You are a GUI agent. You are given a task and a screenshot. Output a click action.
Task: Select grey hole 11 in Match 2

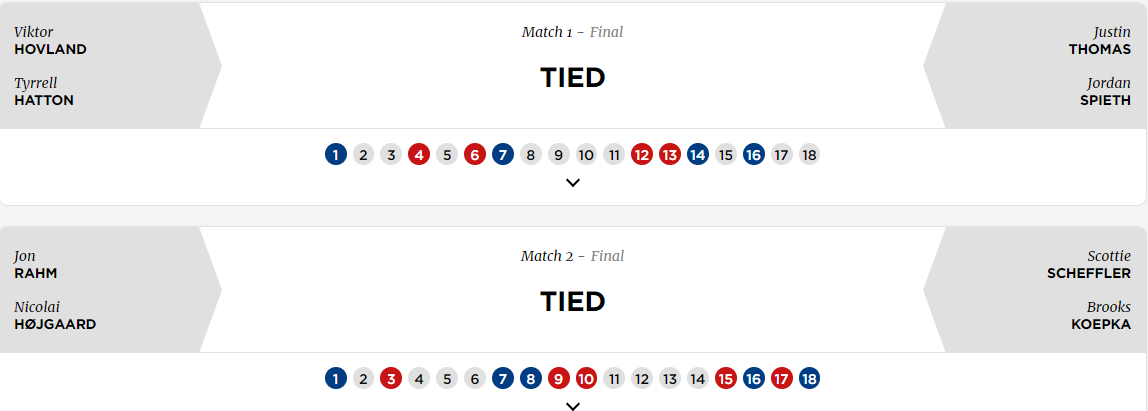tap(614, 379)
